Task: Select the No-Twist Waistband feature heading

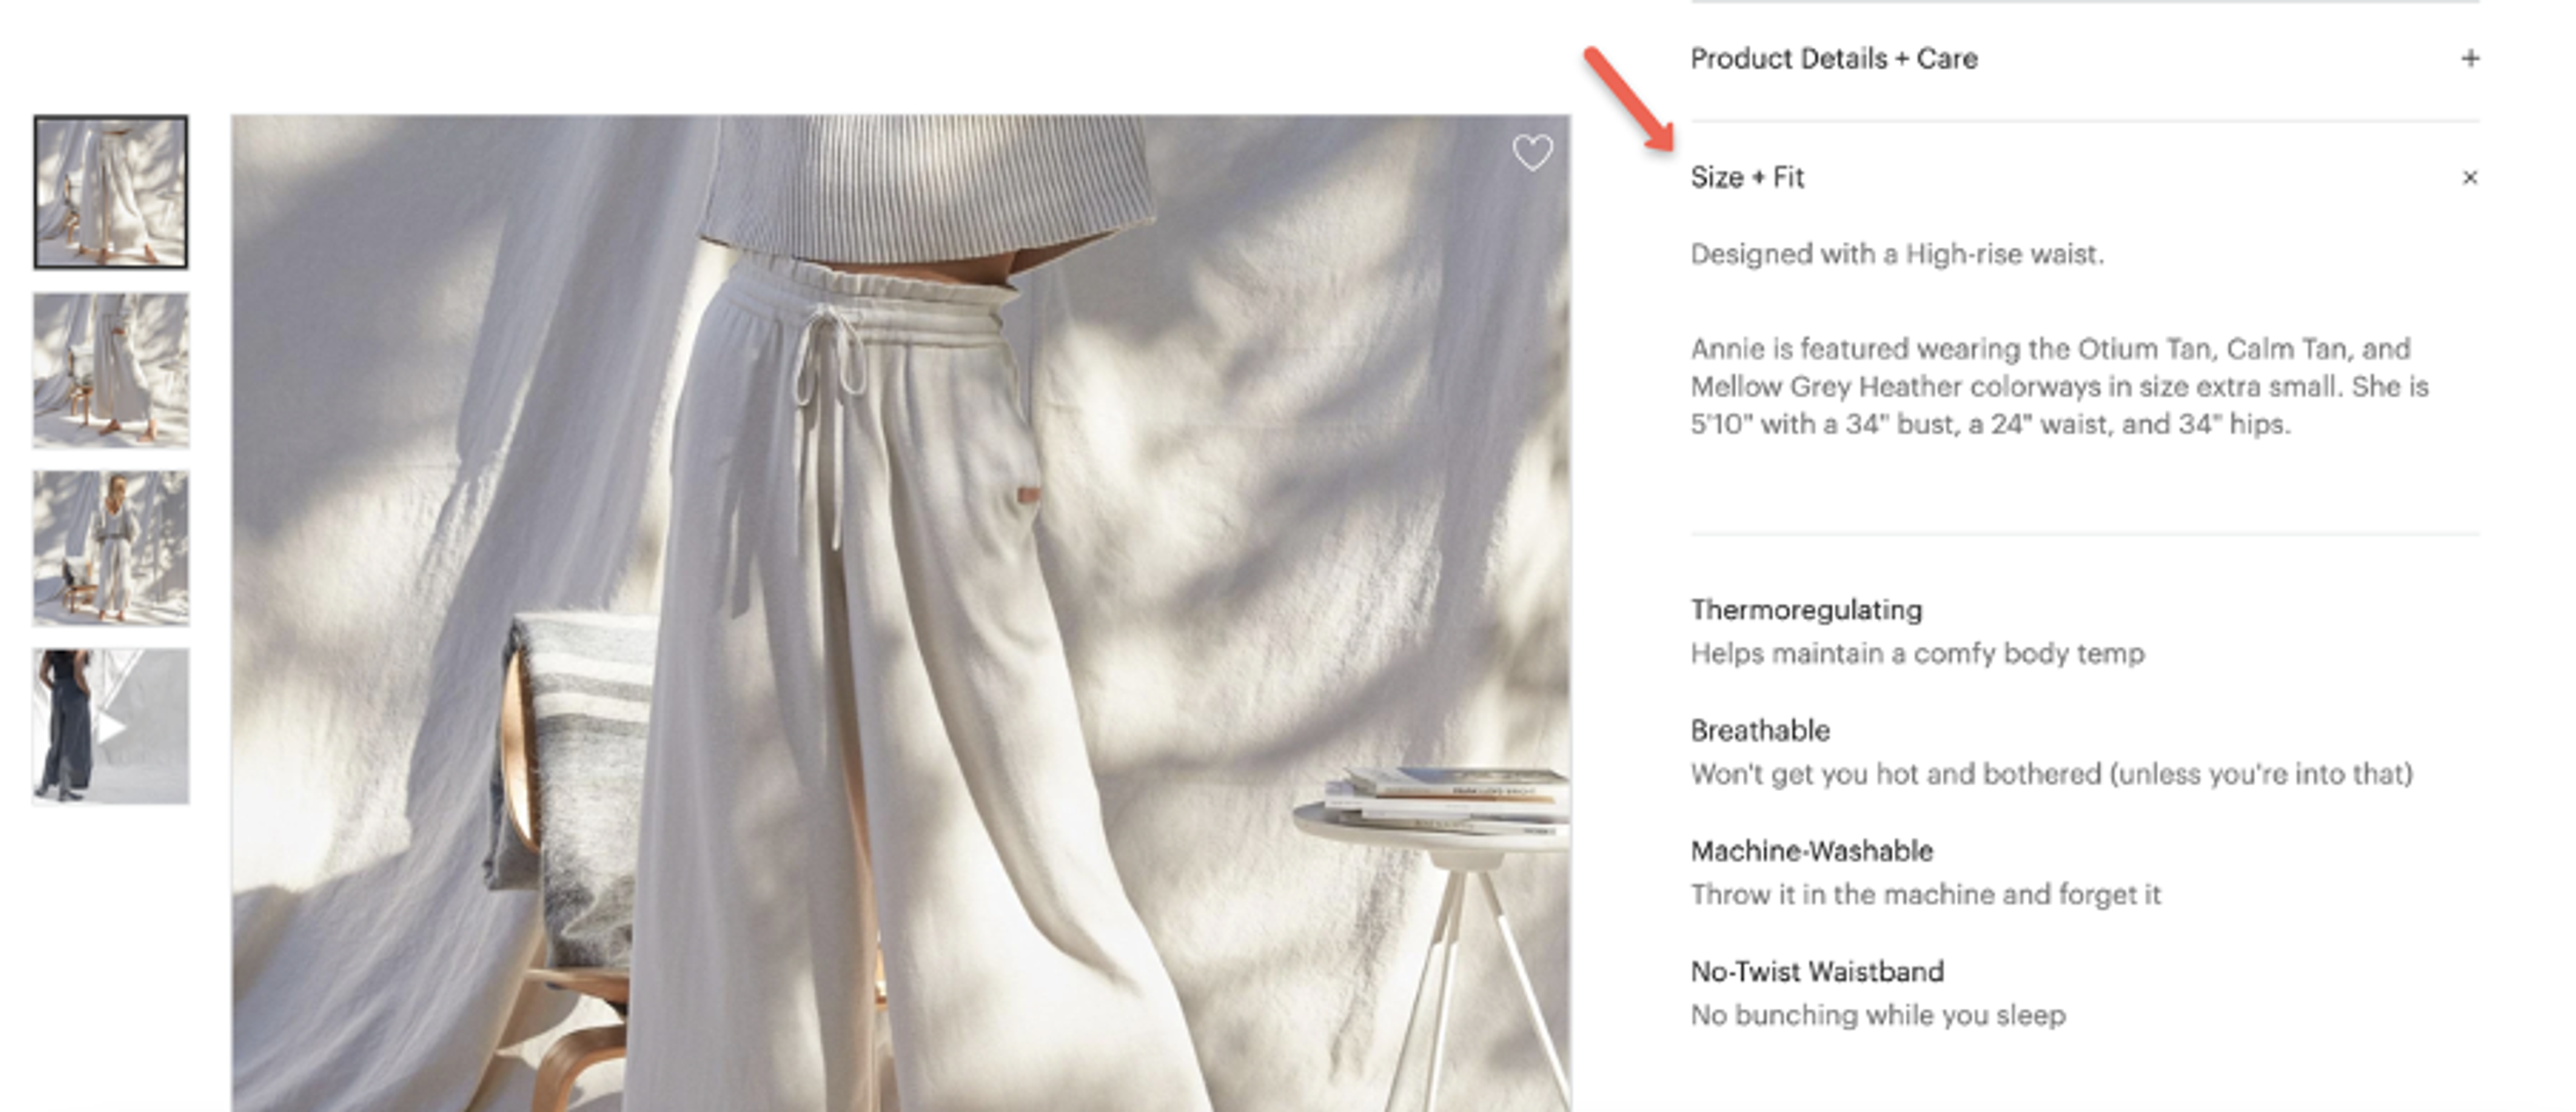Action: point(1817,971)
